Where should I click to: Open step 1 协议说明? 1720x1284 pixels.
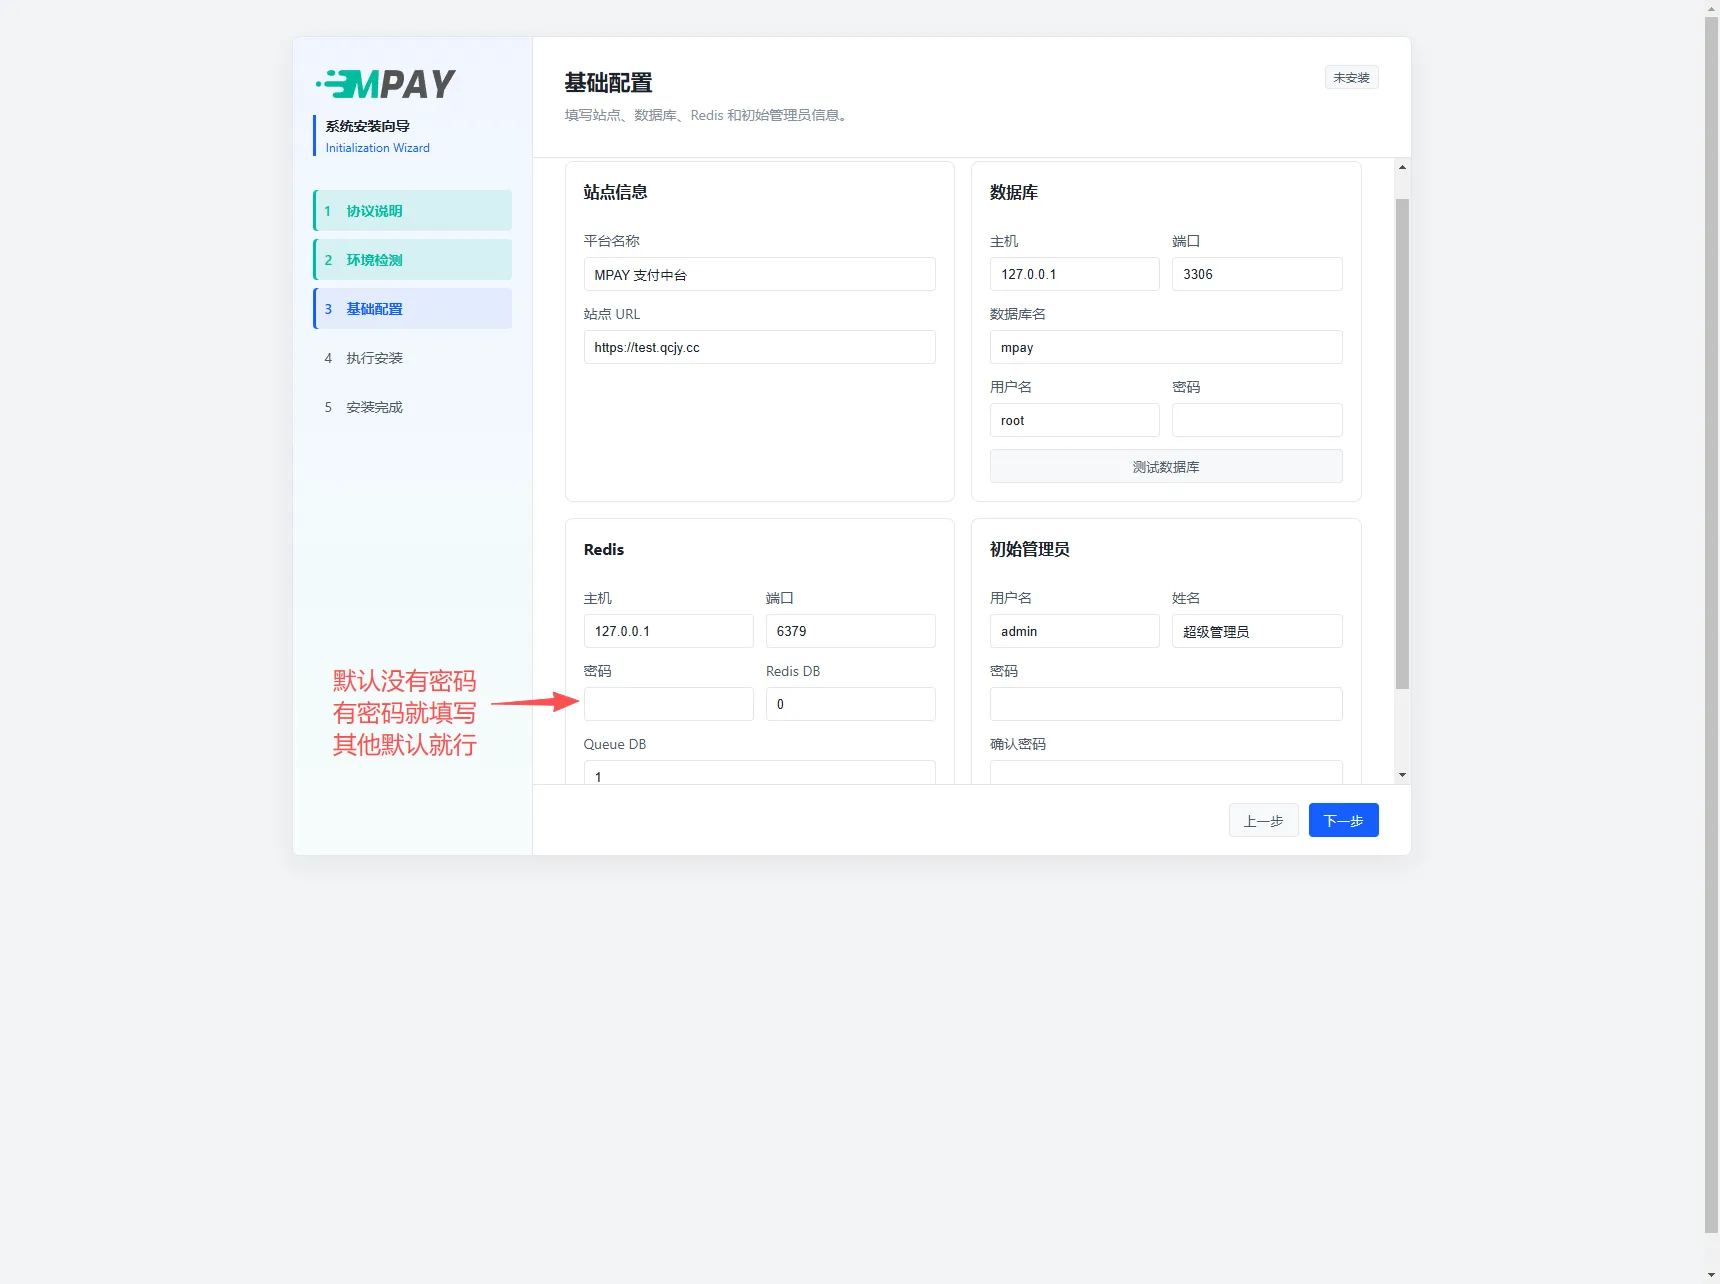(x=412, y=211)
